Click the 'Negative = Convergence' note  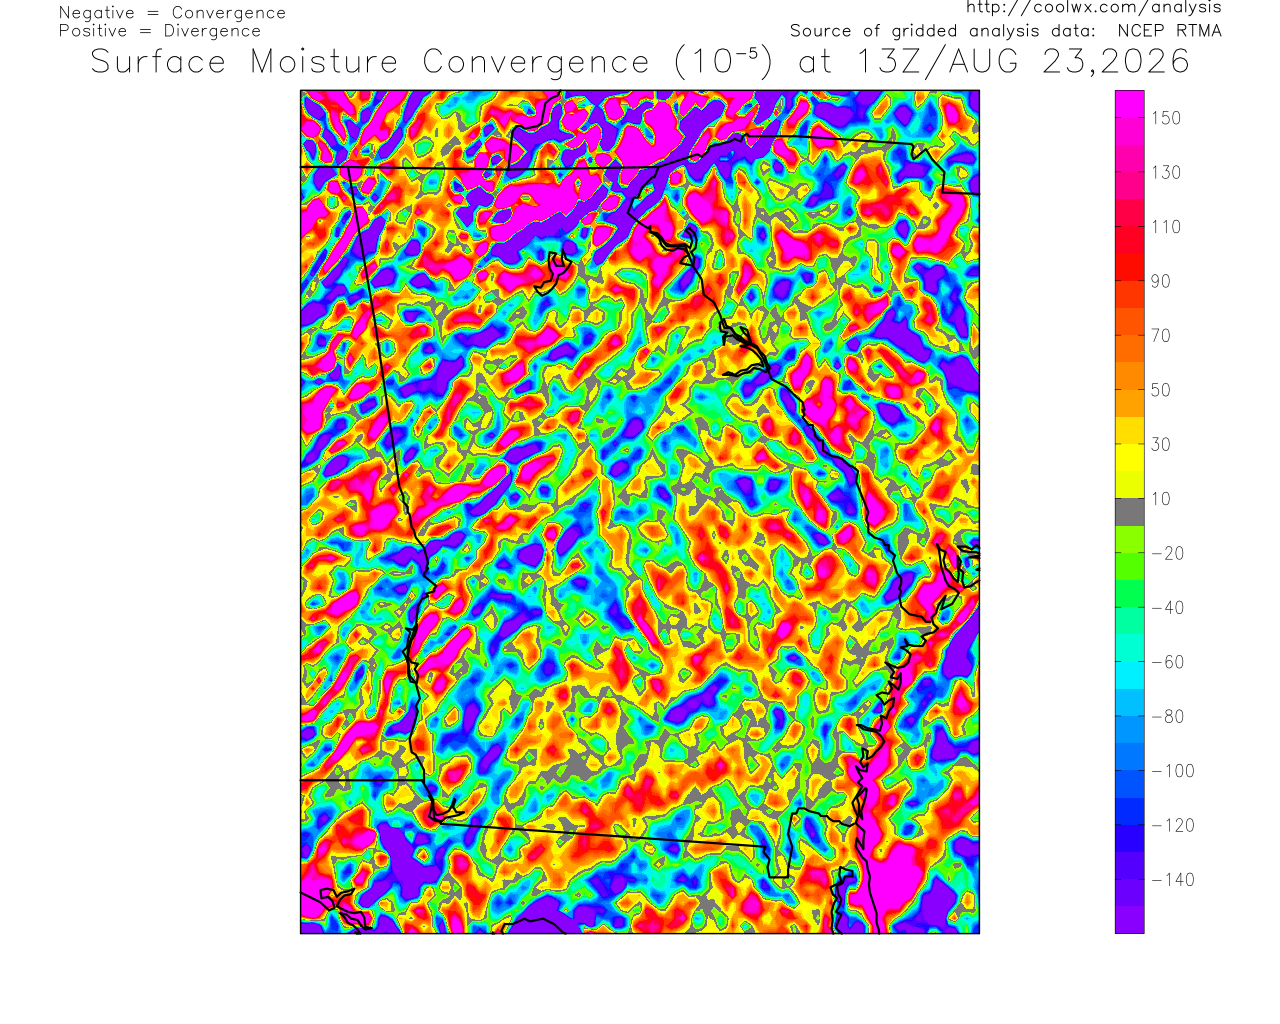tap(172, 13)
